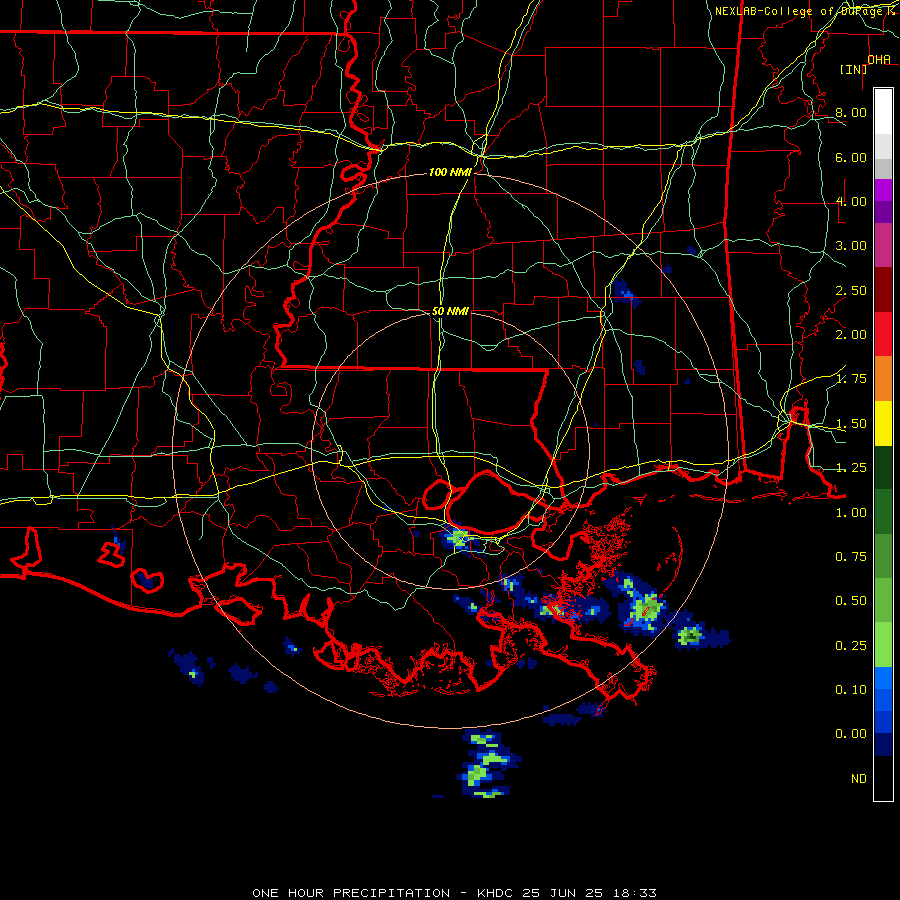Image resolution: width=900 pixels, height=900 pixels.
Task: Click the '0.25' legend value
Action: (851, 646)
